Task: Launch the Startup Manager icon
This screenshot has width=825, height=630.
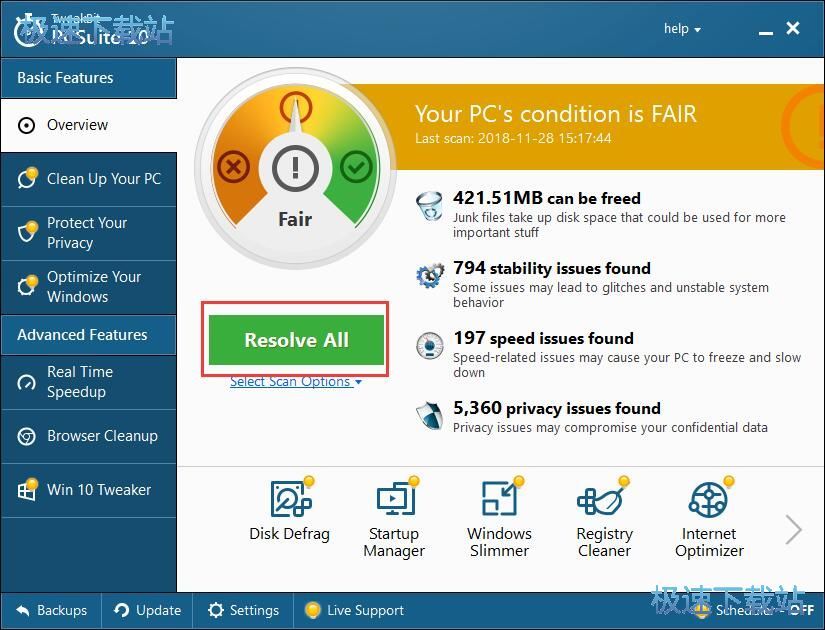Action: [x=396, y=498]
